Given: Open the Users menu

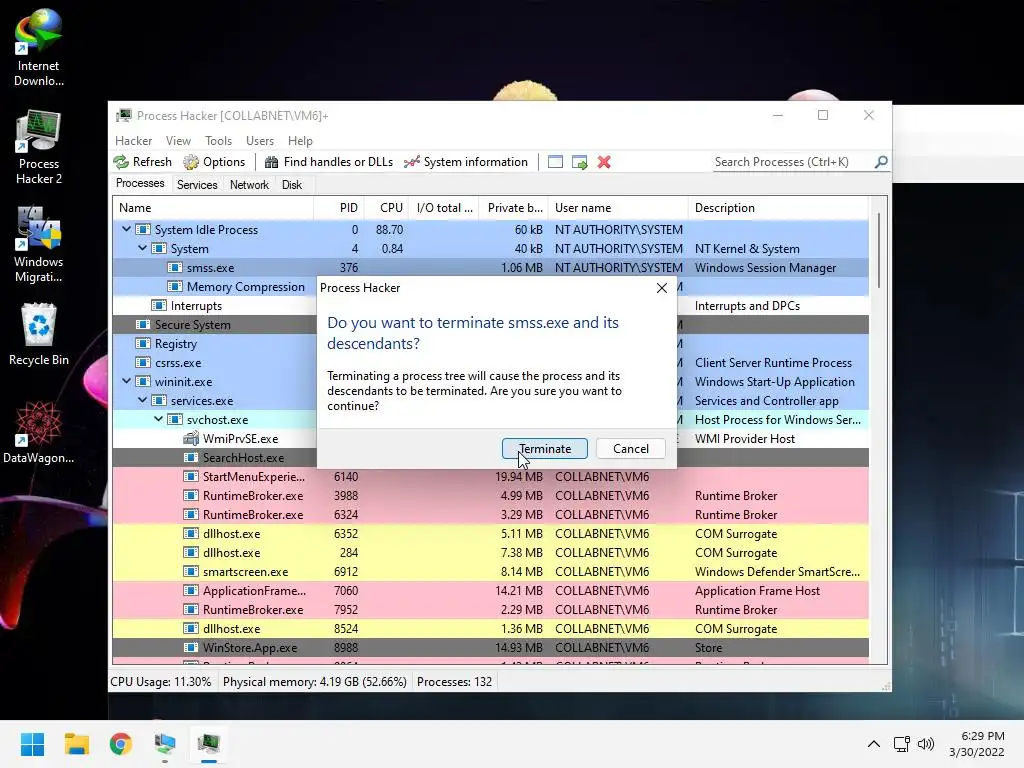Looking at the screenshot, I should (x=260, y=140).
